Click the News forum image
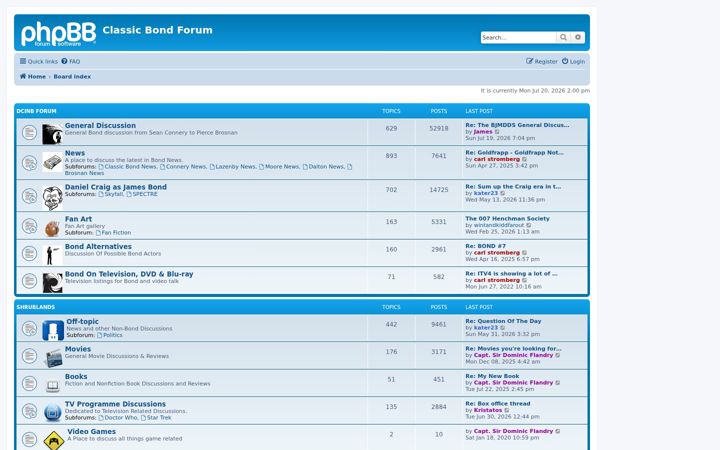Screen dimensions: 720x450 52,162
